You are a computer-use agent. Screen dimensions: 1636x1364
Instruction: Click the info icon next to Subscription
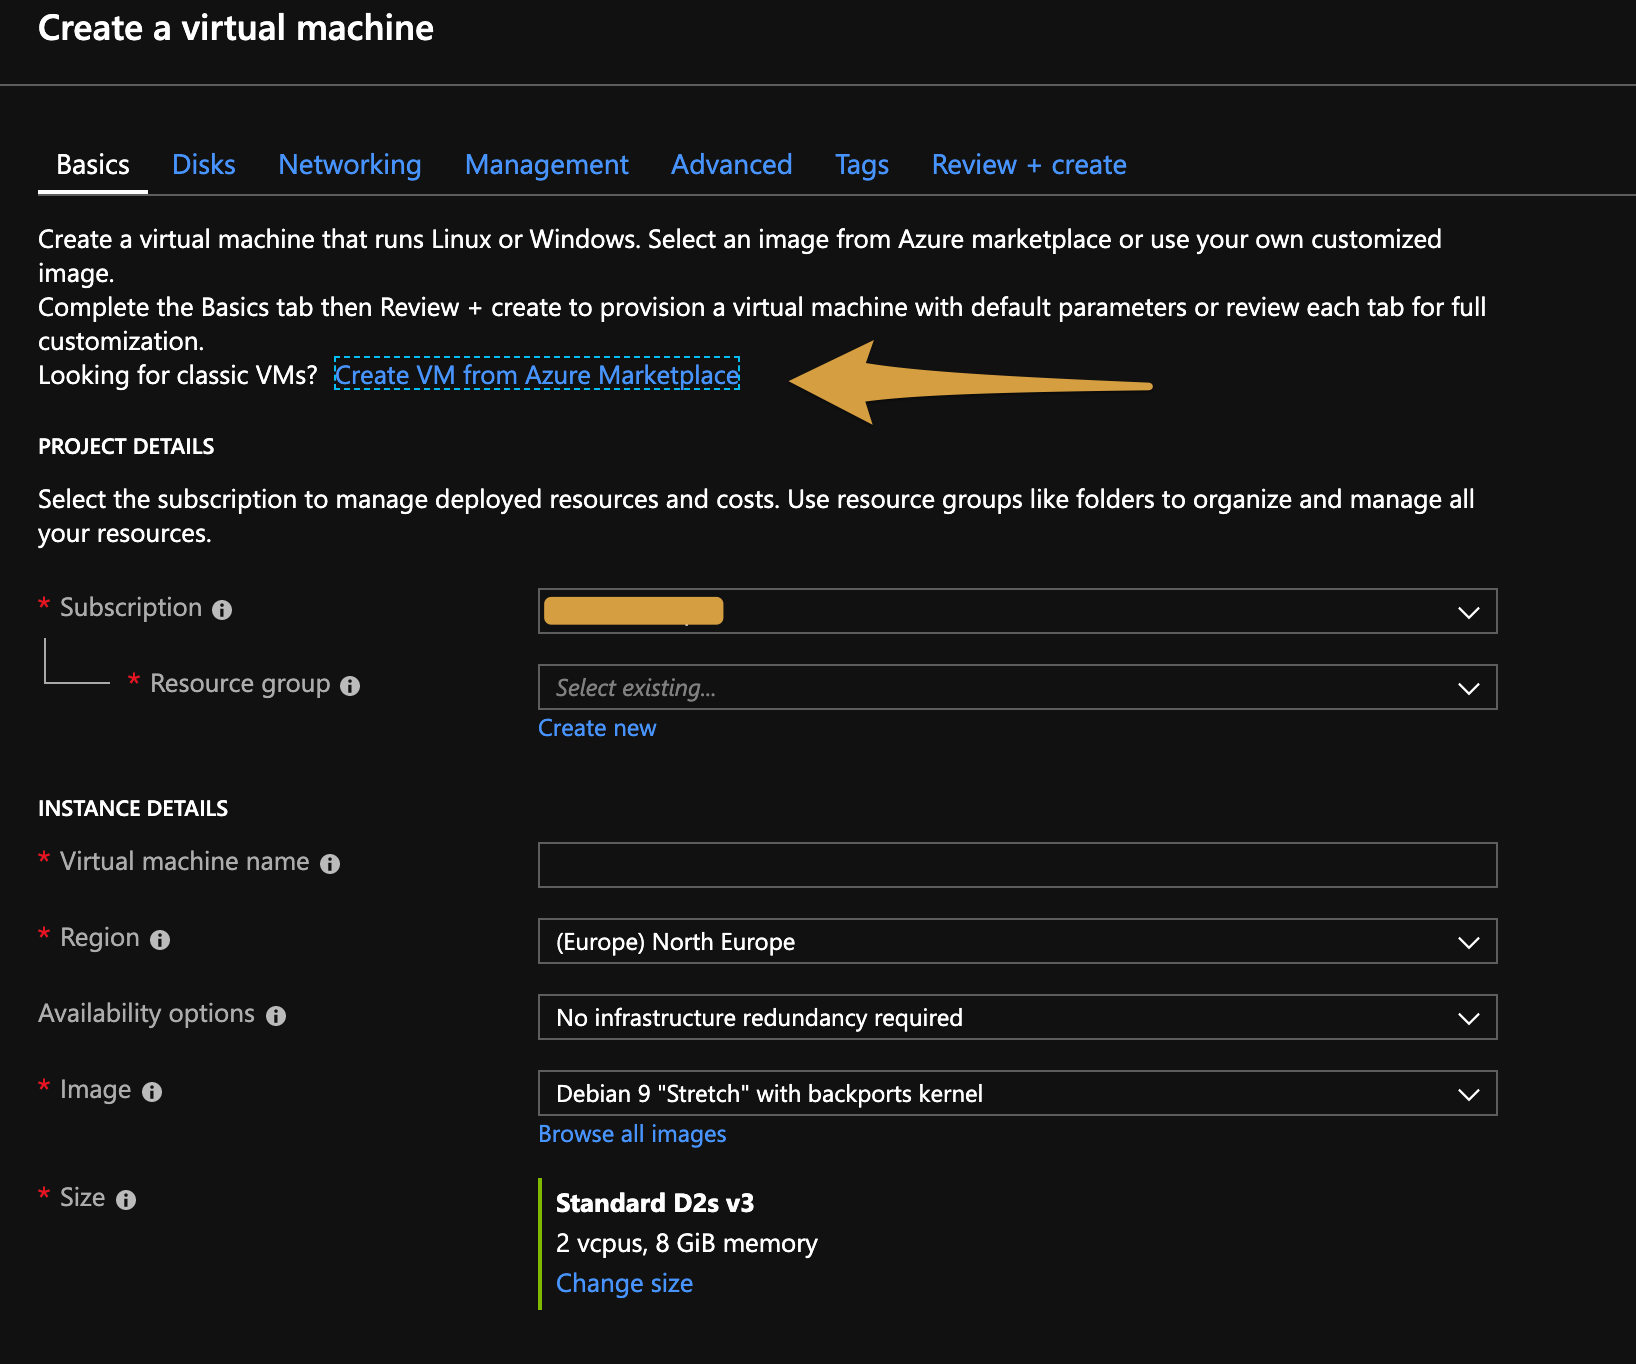point(222,610)
